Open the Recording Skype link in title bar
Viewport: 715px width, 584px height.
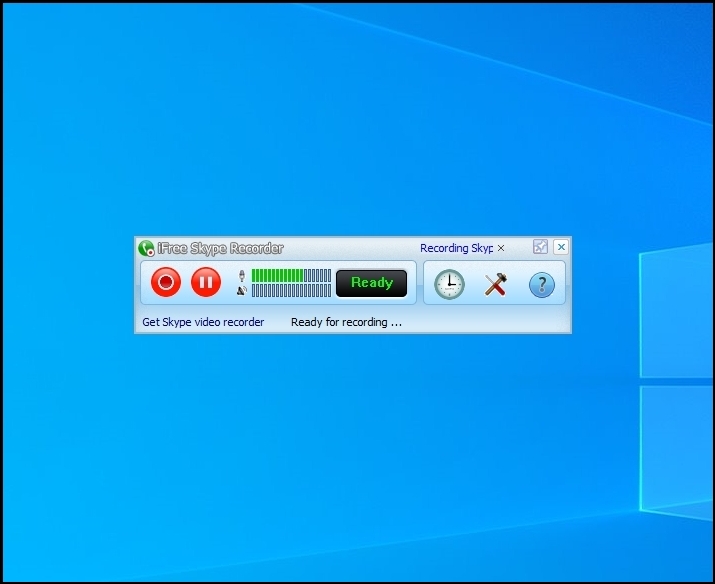(456, 248)
